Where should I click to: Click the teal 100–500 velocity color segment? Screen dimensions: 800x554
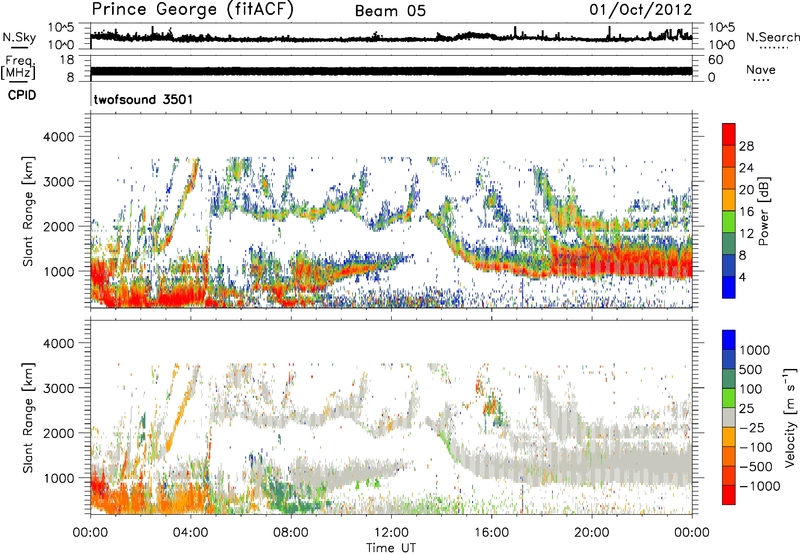pos(729,379)
